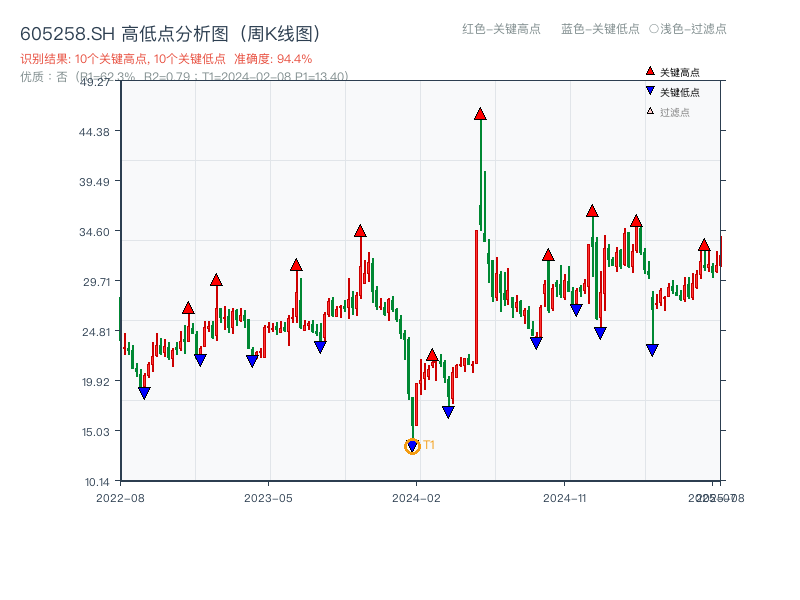
Task: Click the 39.49 y-axis label
Action: [94, 182]
